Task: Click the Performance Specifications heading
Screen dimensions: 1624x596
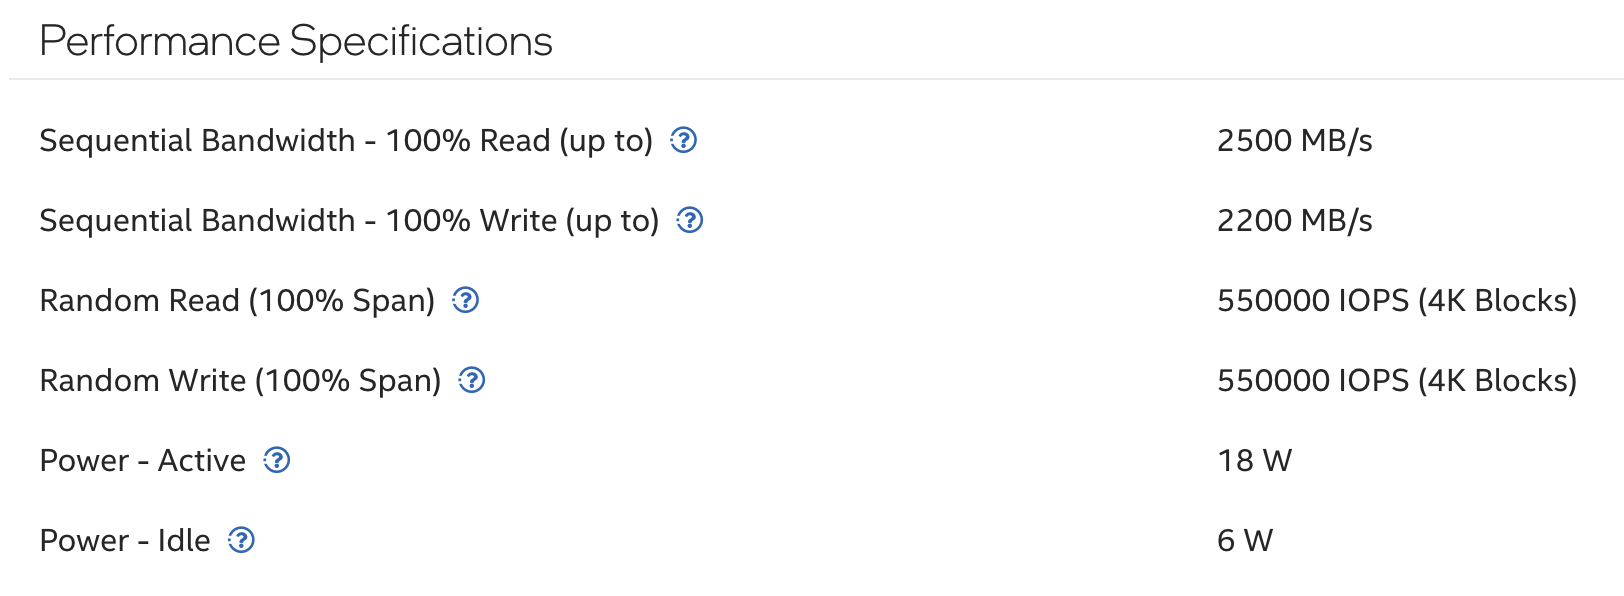Action: (x=296, y=42)
